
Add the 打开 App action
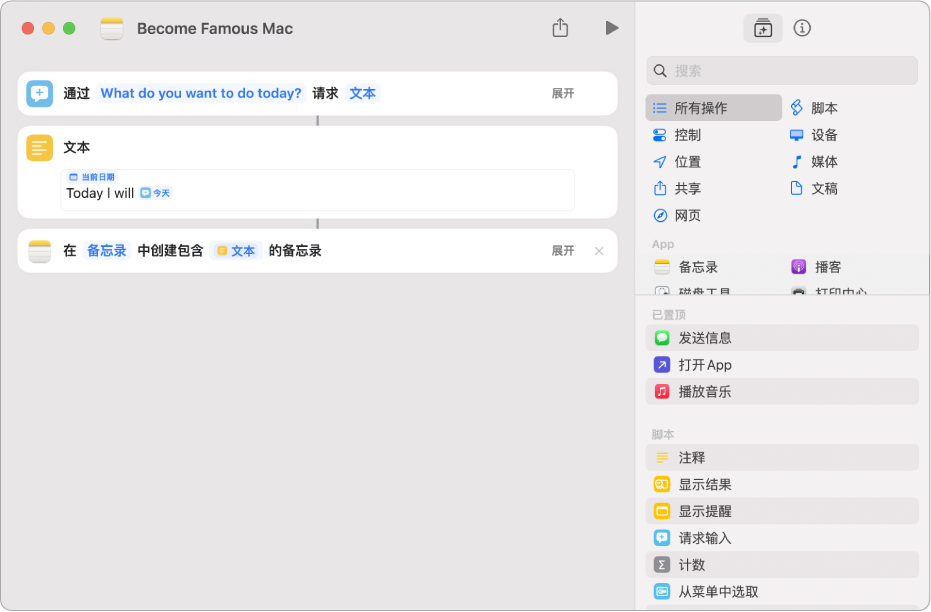click(x=782, y=364)
